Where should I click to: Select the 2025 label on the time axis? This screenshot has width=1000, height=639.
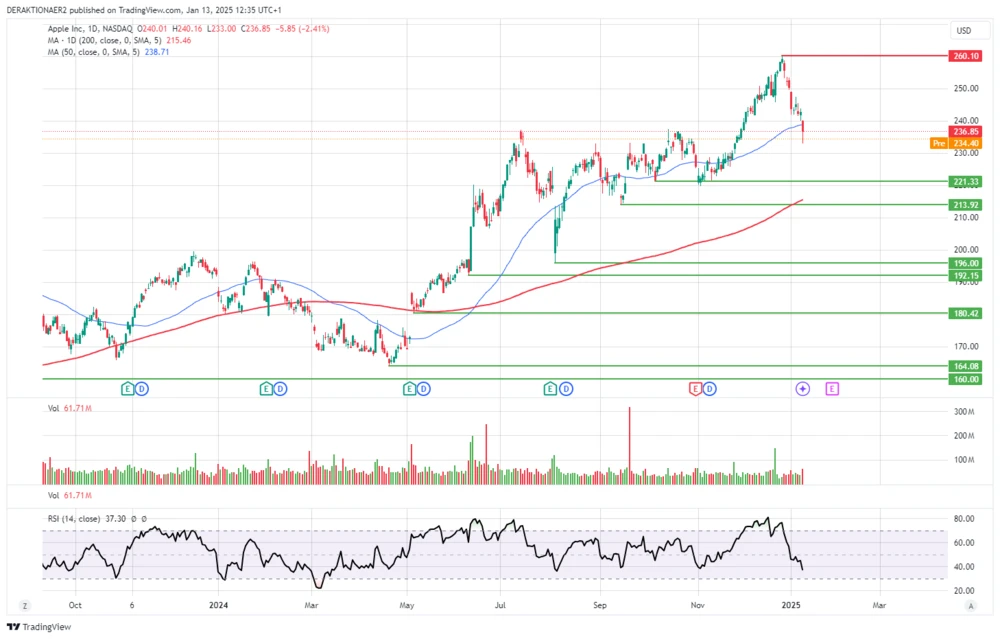click(793, 605)
